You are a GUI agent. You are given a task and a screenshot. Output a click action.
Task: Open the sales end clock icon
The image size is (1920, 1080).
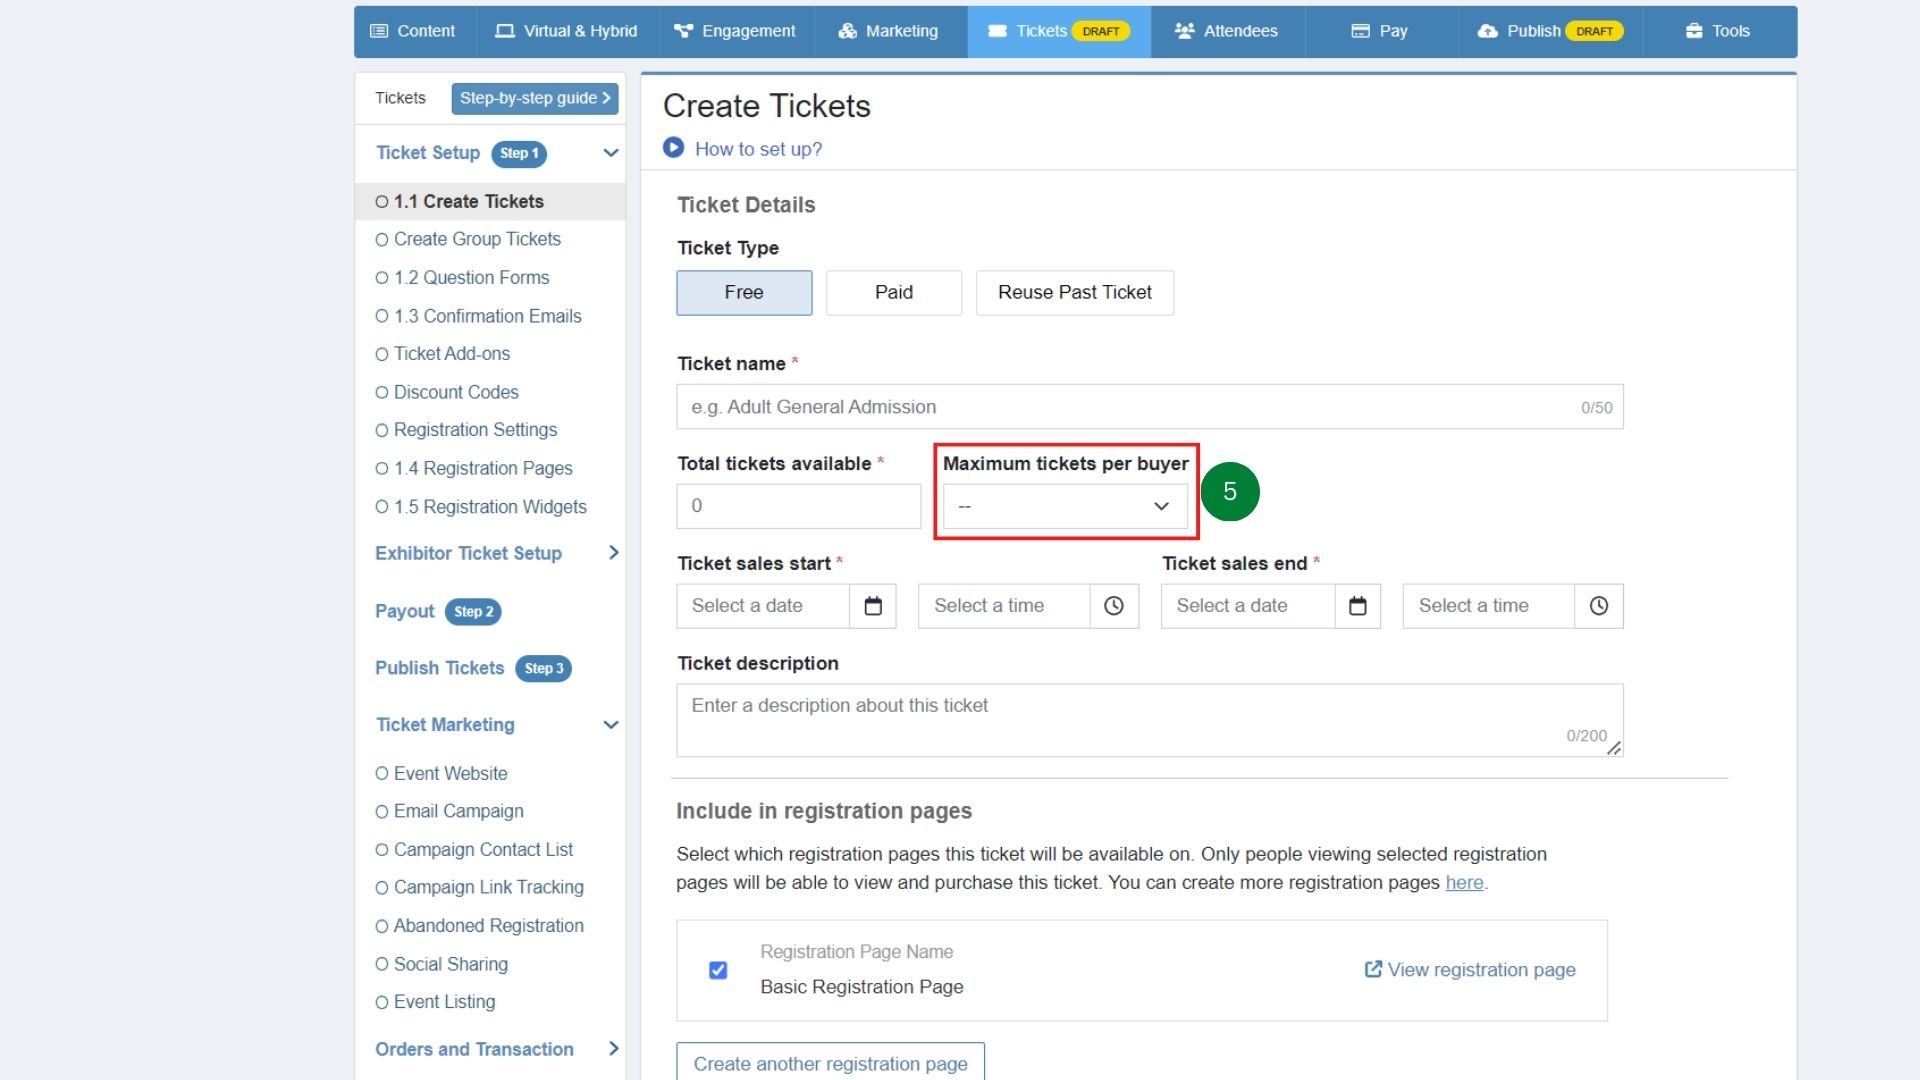(x=1599, y=606)
